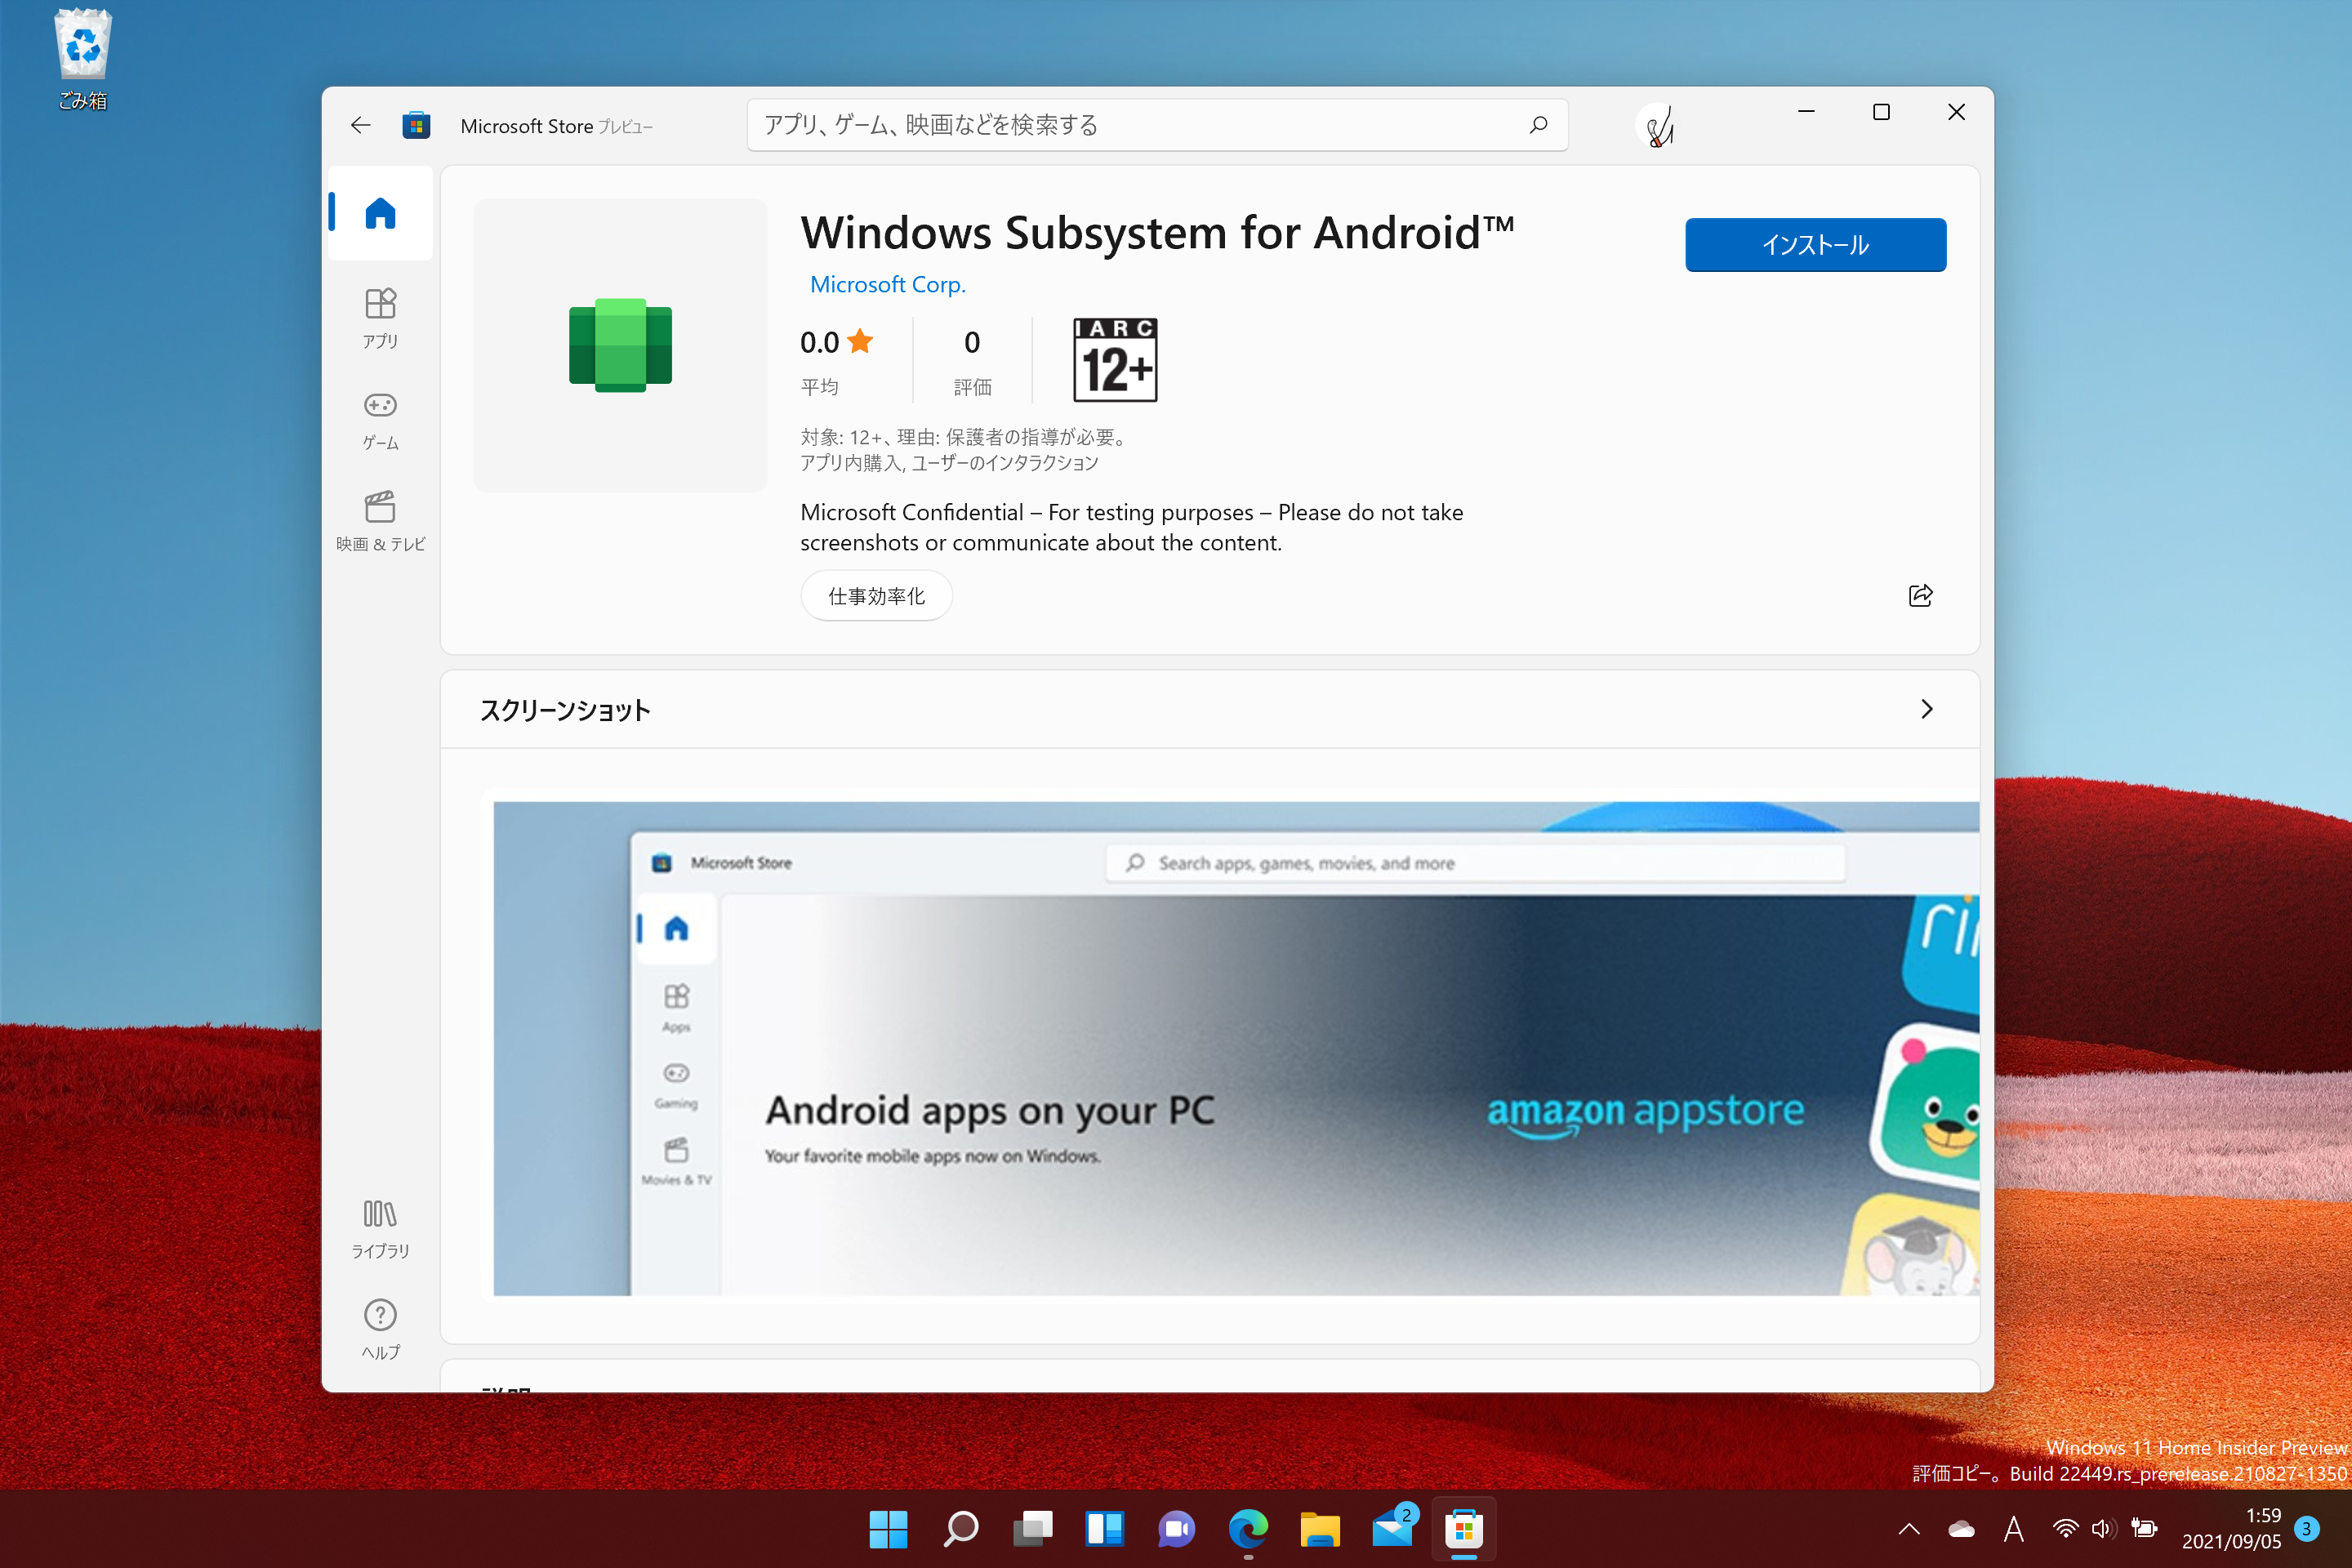Open the Start menu
2352x1568 pixels.
click(888, 1529)
